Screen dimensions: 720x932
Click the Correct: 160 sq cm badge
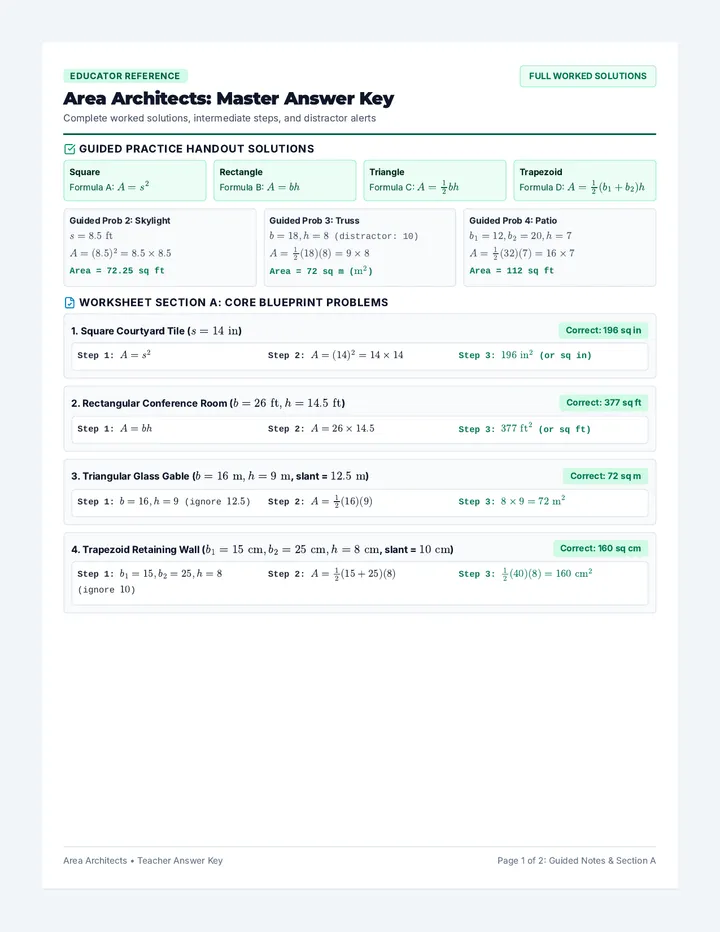[x=600, y=549]
